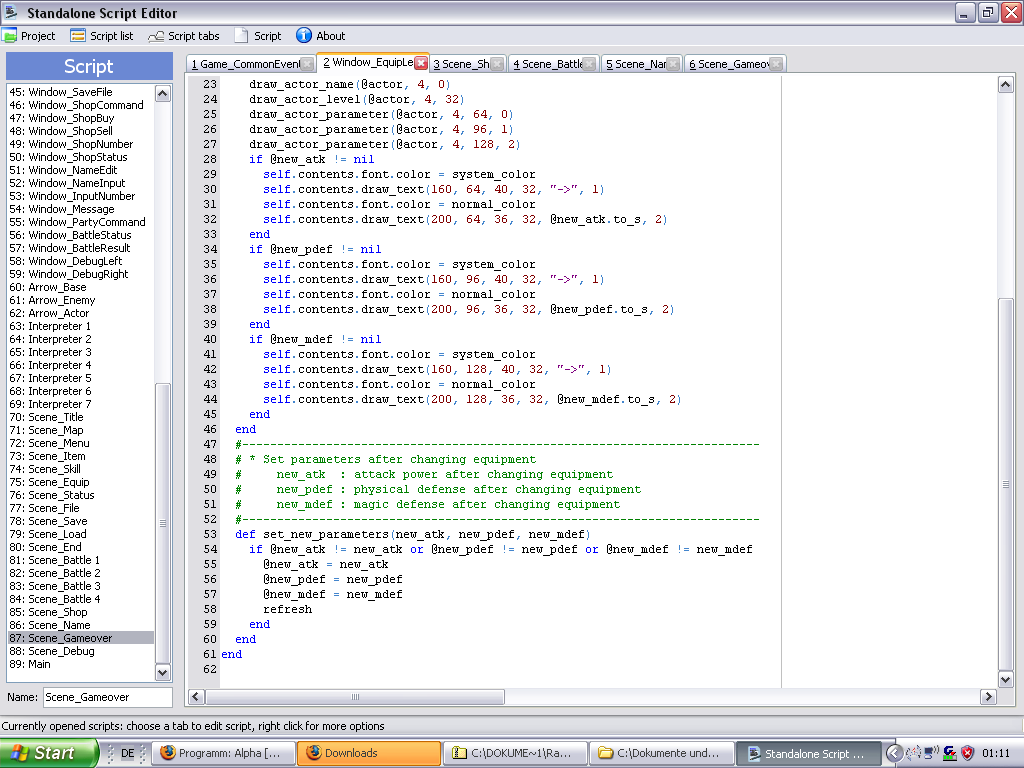Close the Game_CommonEvent tab
Screen dimensions: 1024x768
[308, 64]
